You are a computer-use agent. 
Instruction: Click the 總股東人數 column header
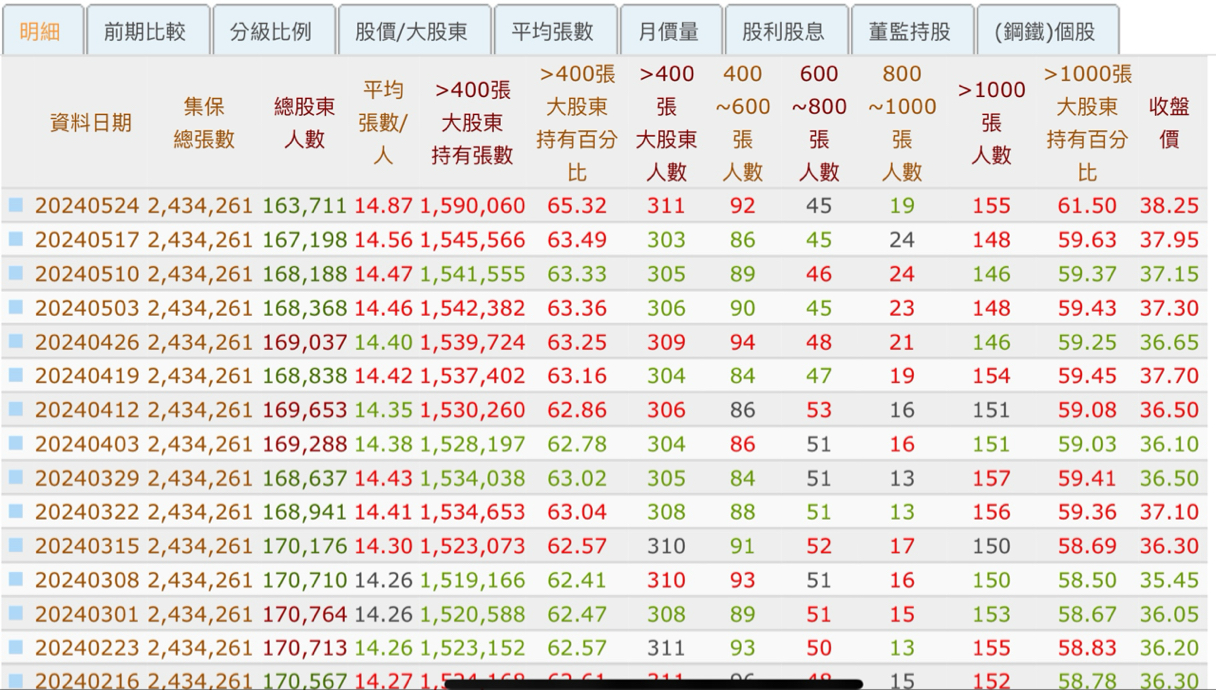[304, 123]
